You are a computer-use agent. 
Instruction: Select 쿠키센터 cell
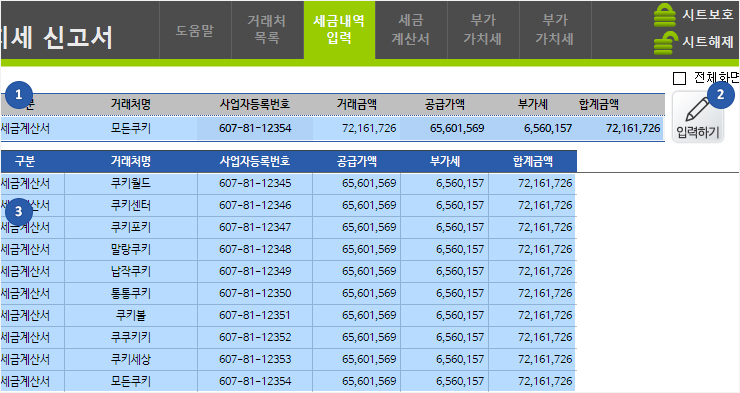[x=131, y=206]
